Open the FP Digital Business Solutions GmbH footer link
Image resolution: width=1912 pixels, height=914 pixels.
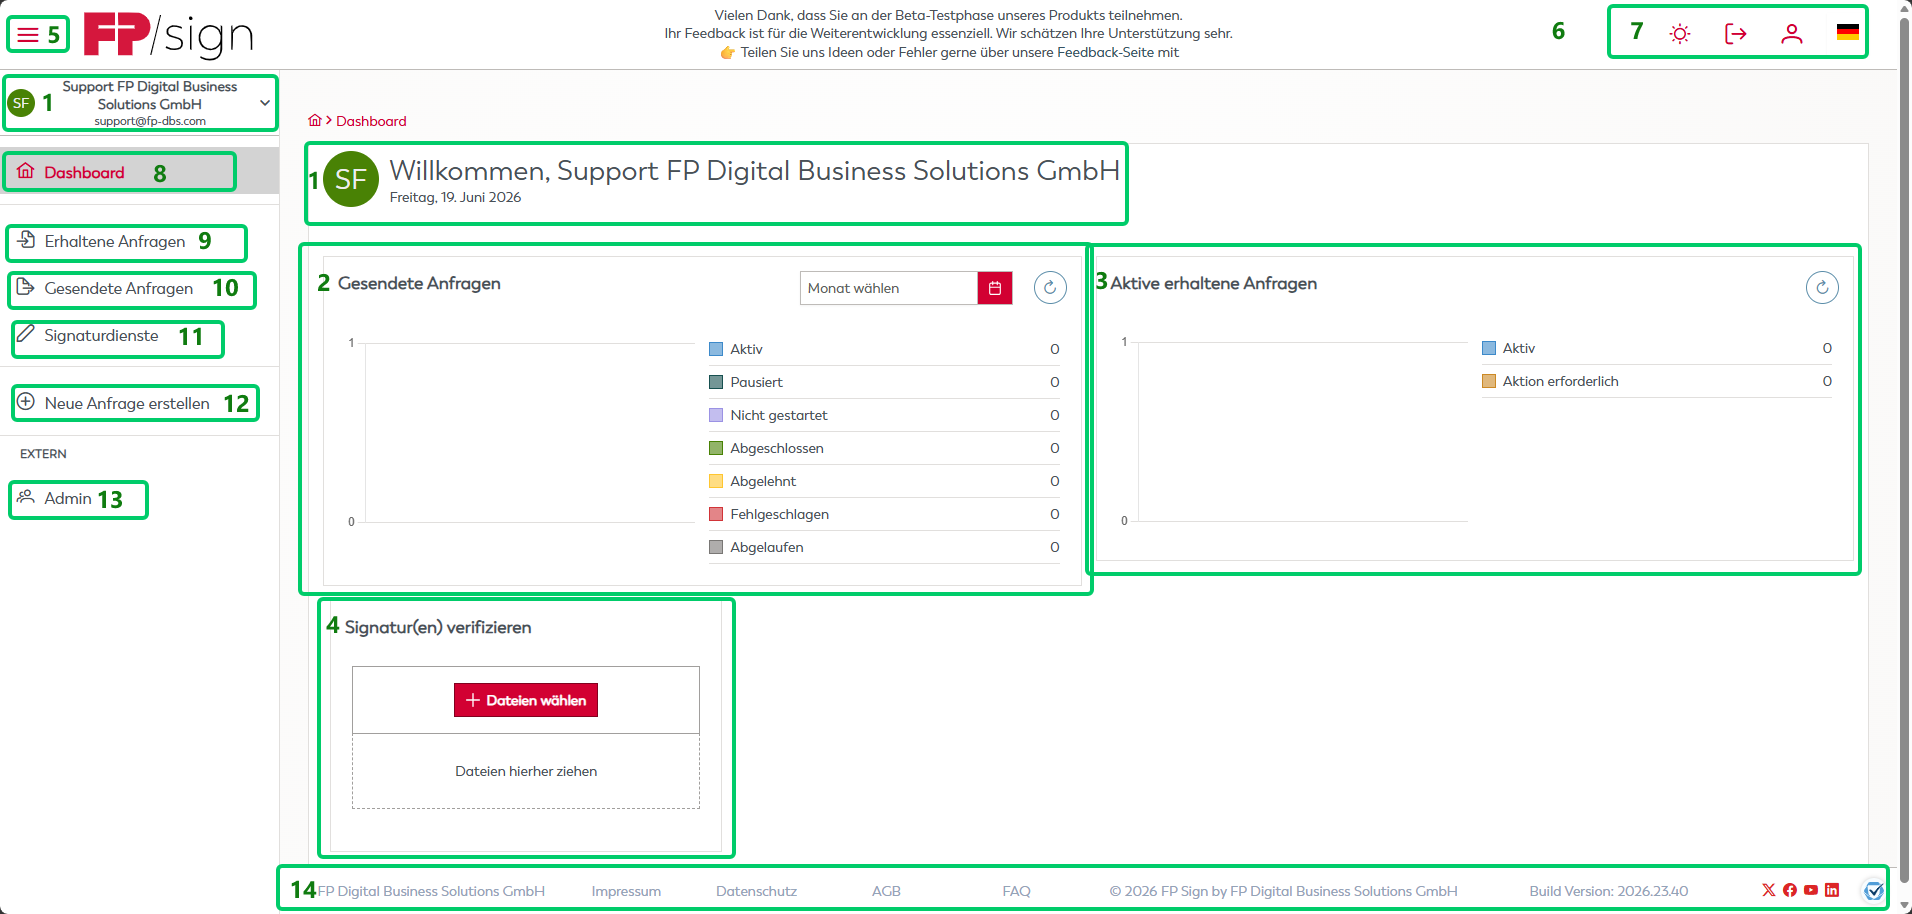(x=431, y=891)
